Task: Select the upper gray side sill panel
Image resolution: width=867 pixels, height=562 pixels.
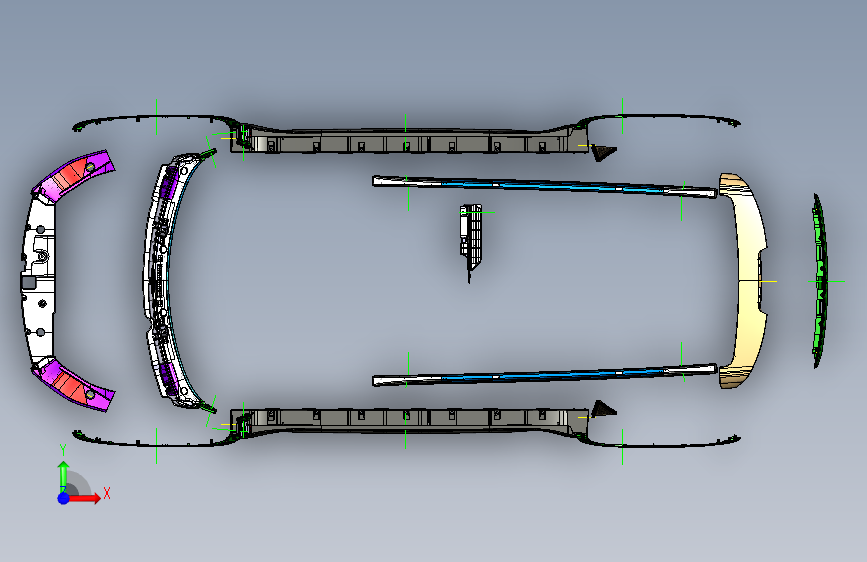Action: pos(409,141)
